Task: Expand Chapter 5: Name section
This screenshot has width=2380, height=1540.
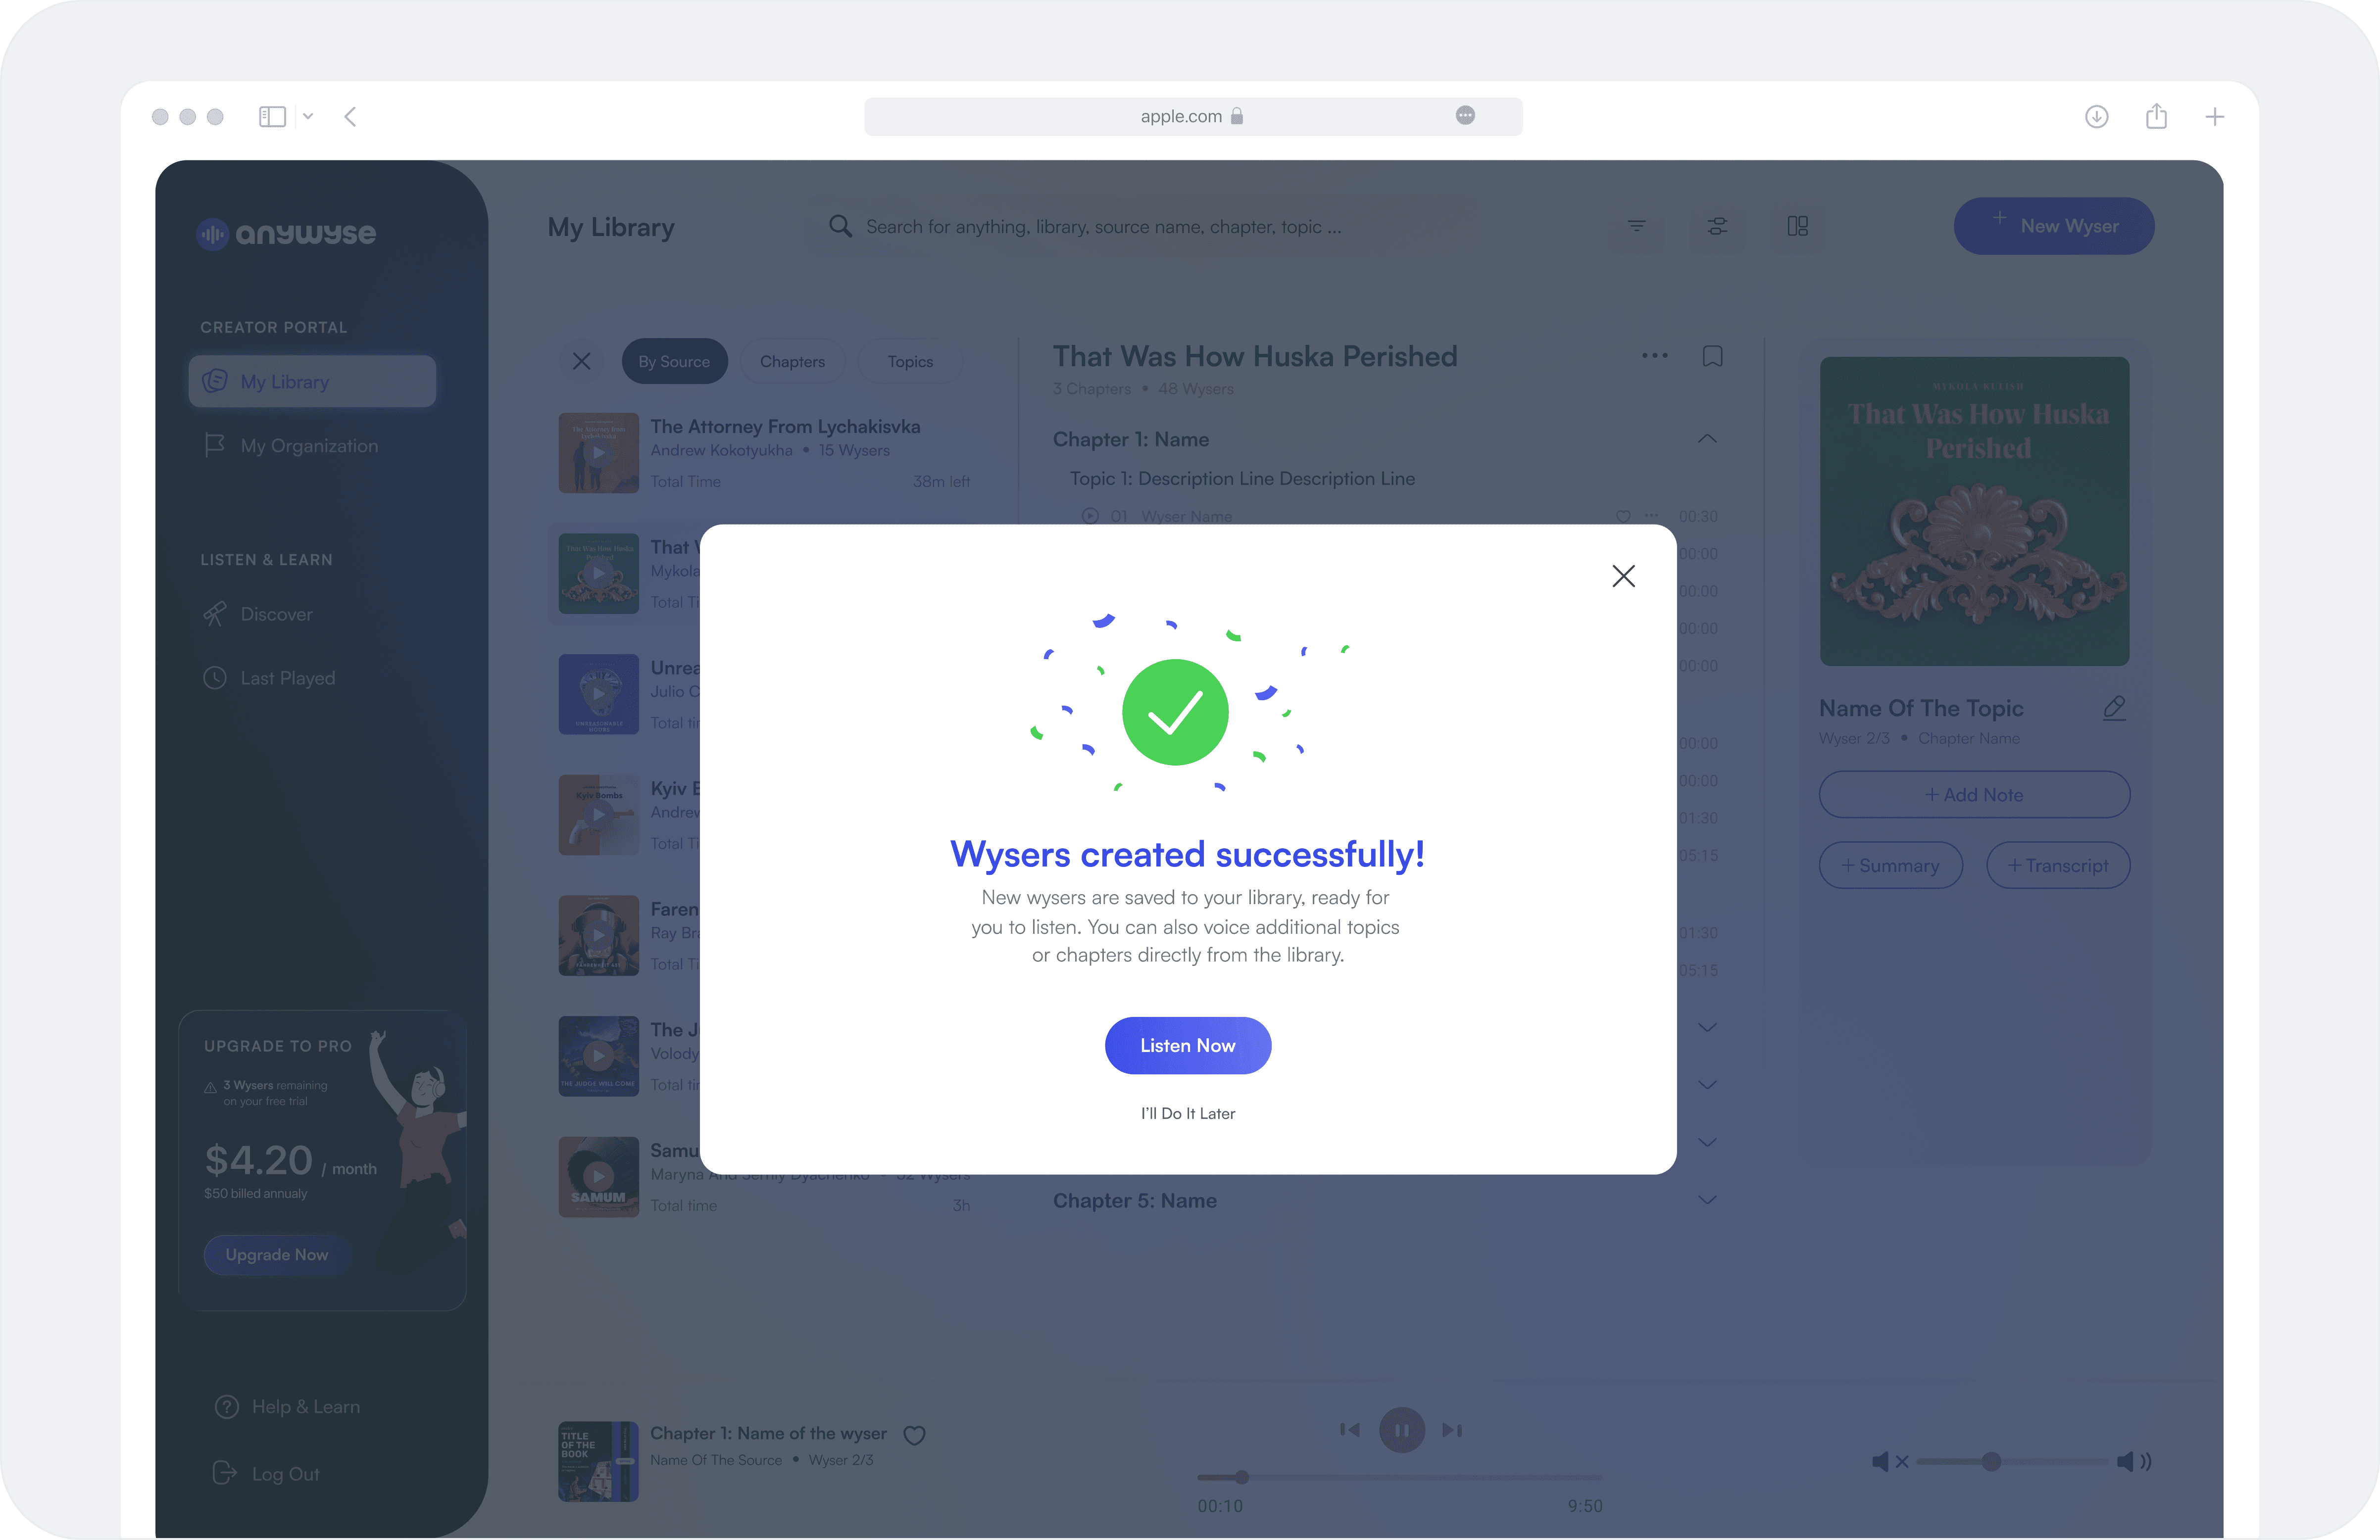Action: coord(1707,1200)
